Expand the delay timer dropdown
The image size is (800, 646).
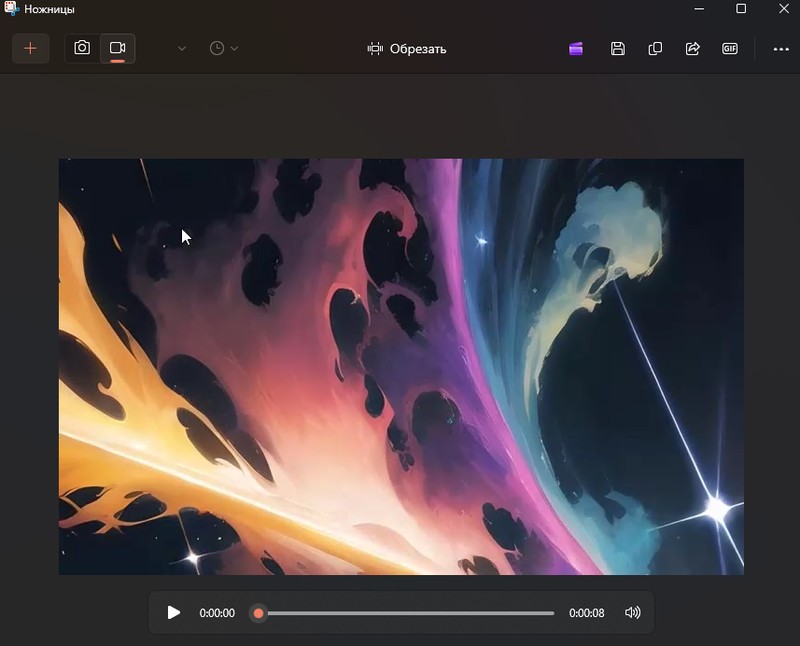coord(224,48)
